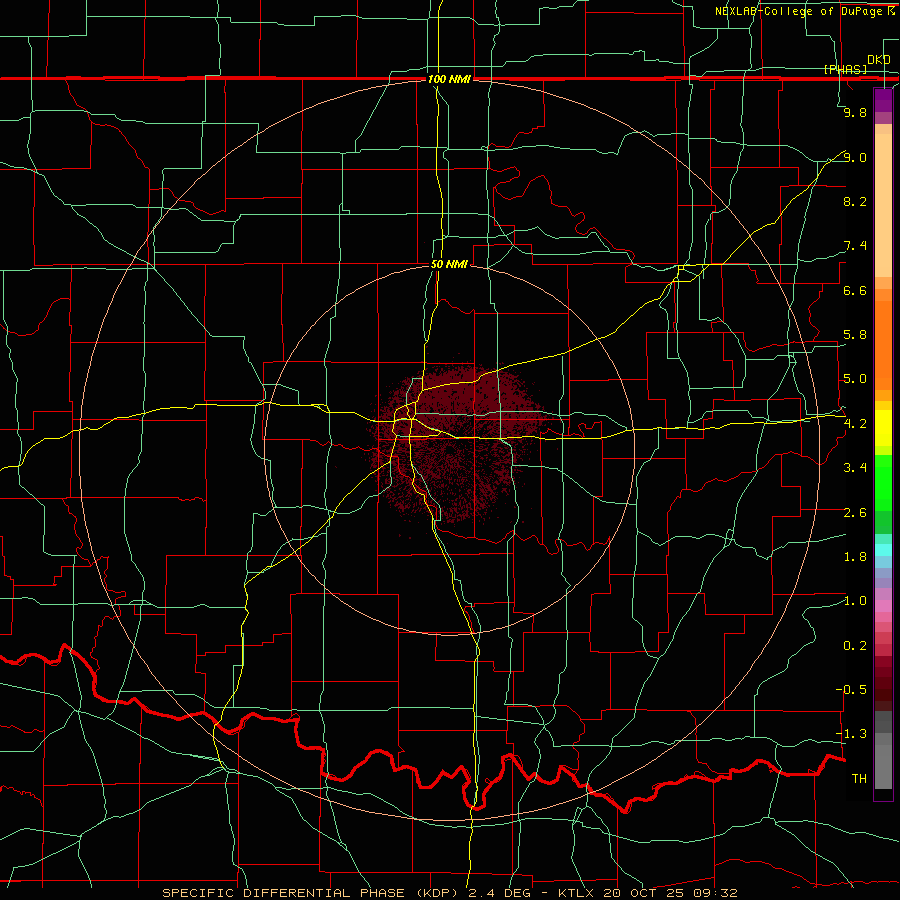Click the 9.0 scale value
This screenshot has width=900, height=900.
[855, 157]
